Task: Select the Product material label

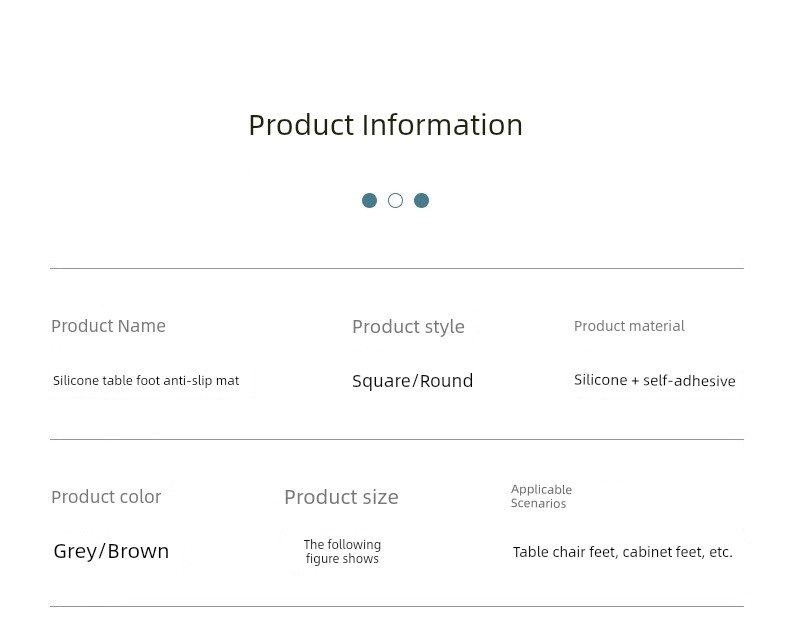Action: (x=629, y=326)
